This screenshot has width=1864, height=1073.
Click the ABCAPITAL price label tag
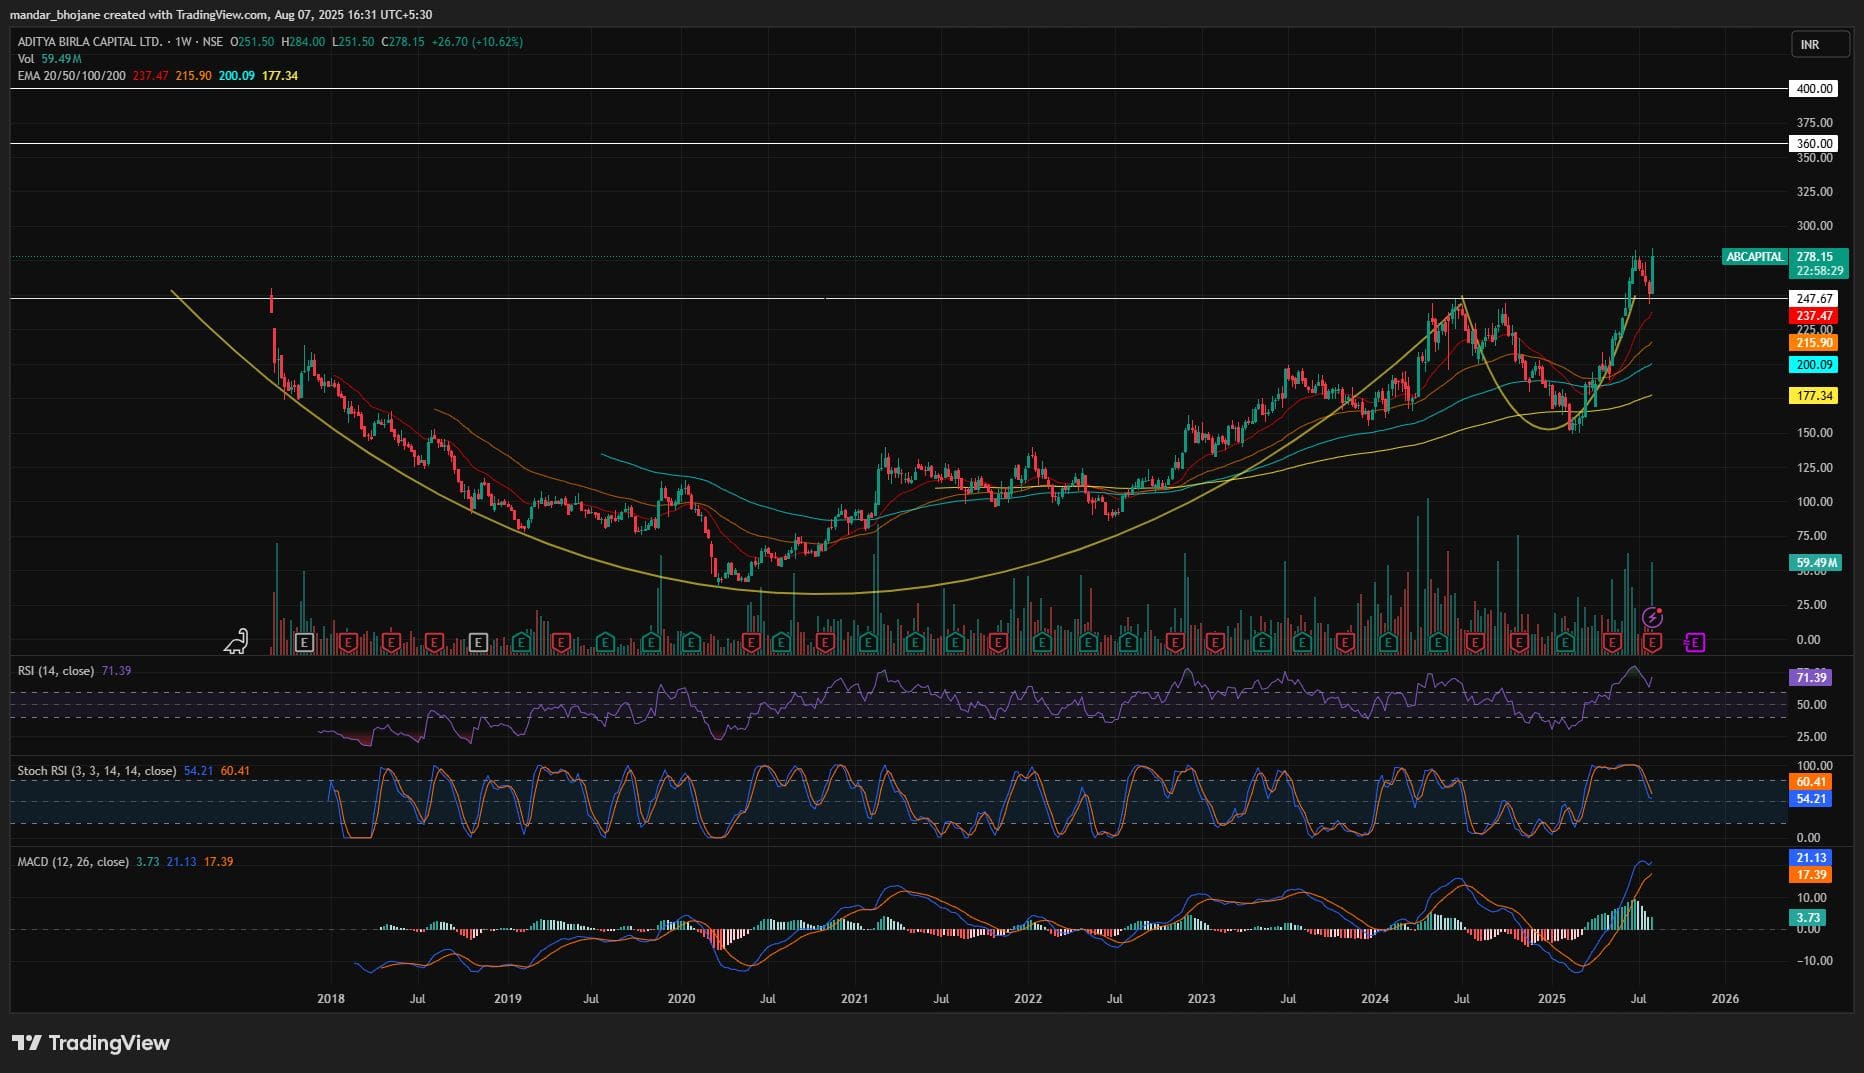click(1754, 257)
